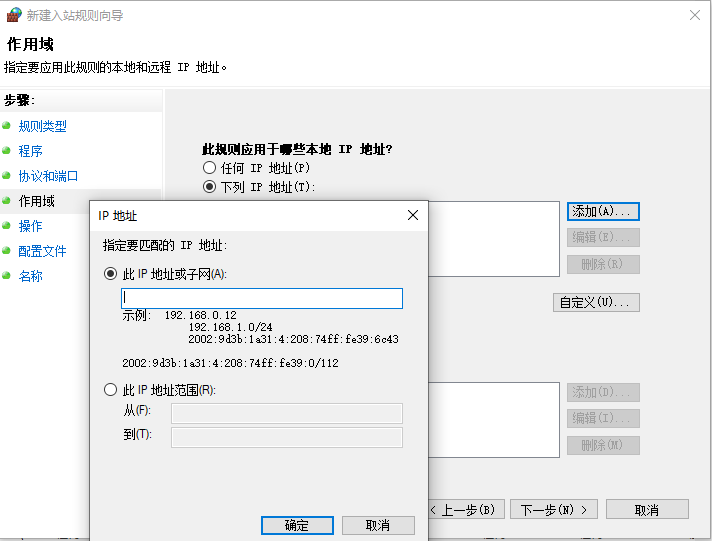Viewport: 712px width, 541px height.
Task: Go to 协议和端口 step
Action: (48, 176)
